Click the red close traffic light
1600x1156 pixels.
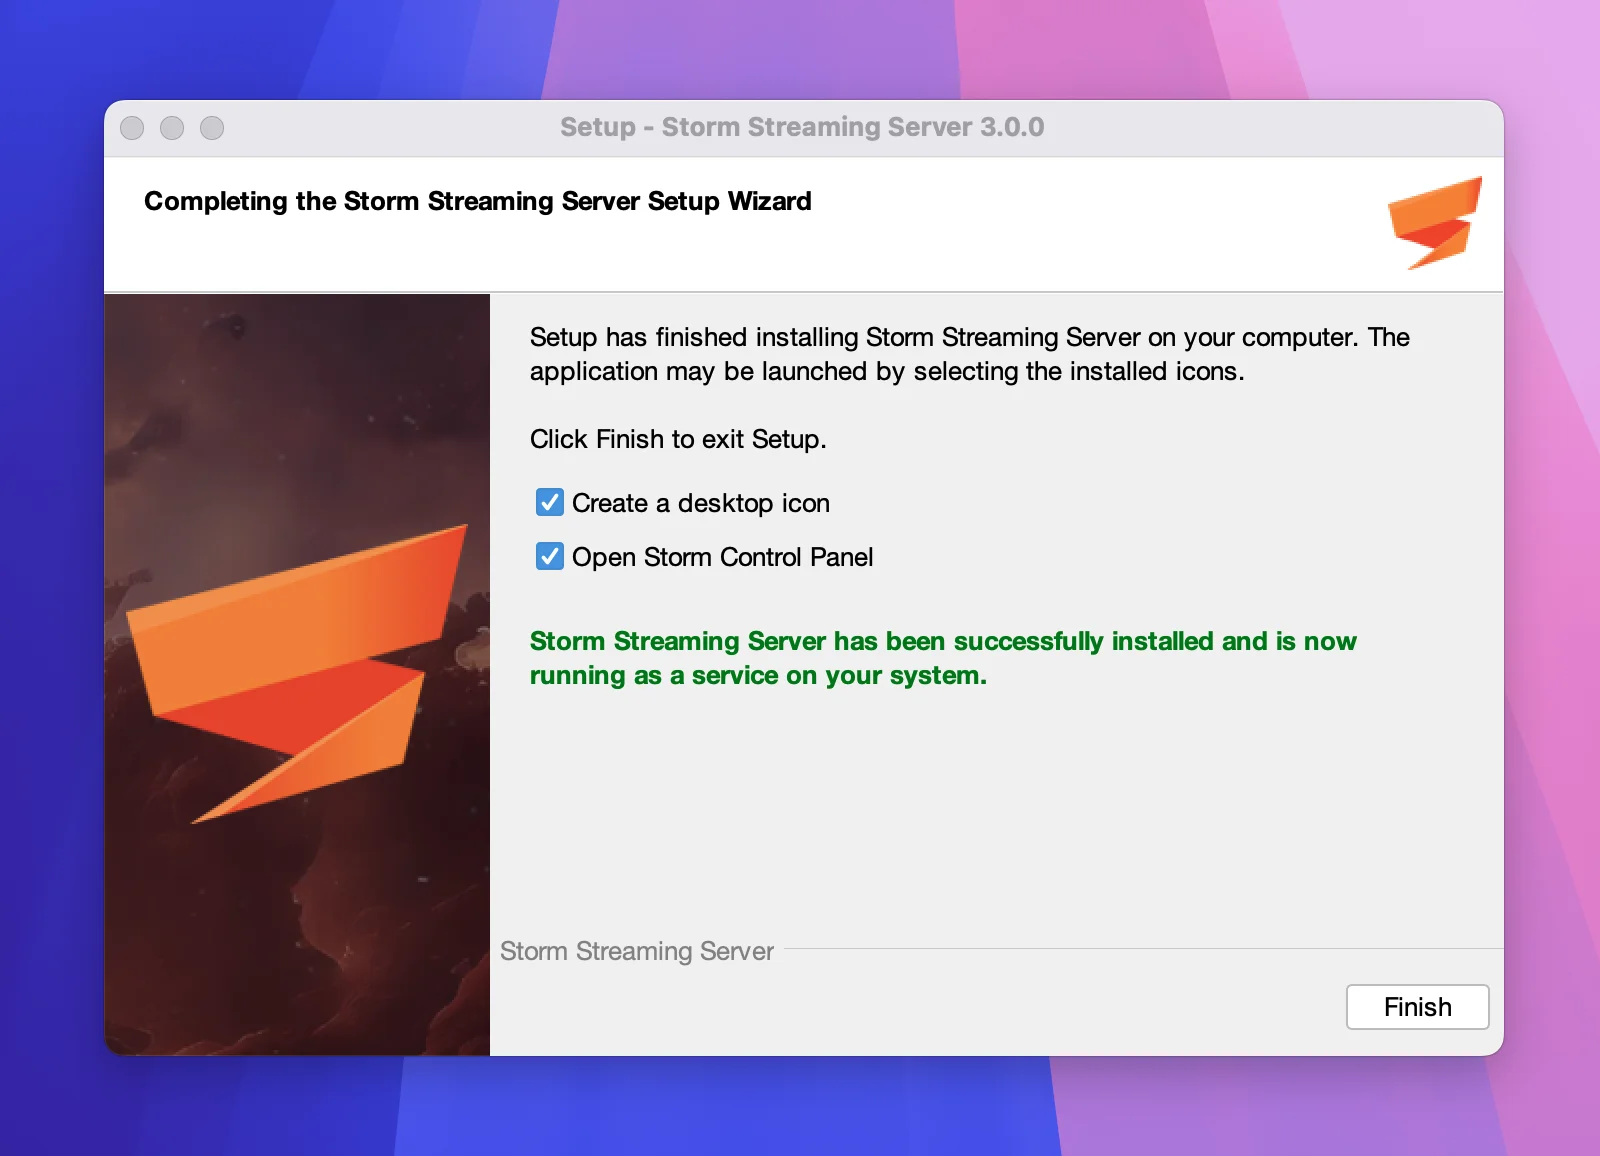click(x=132, y=128)
